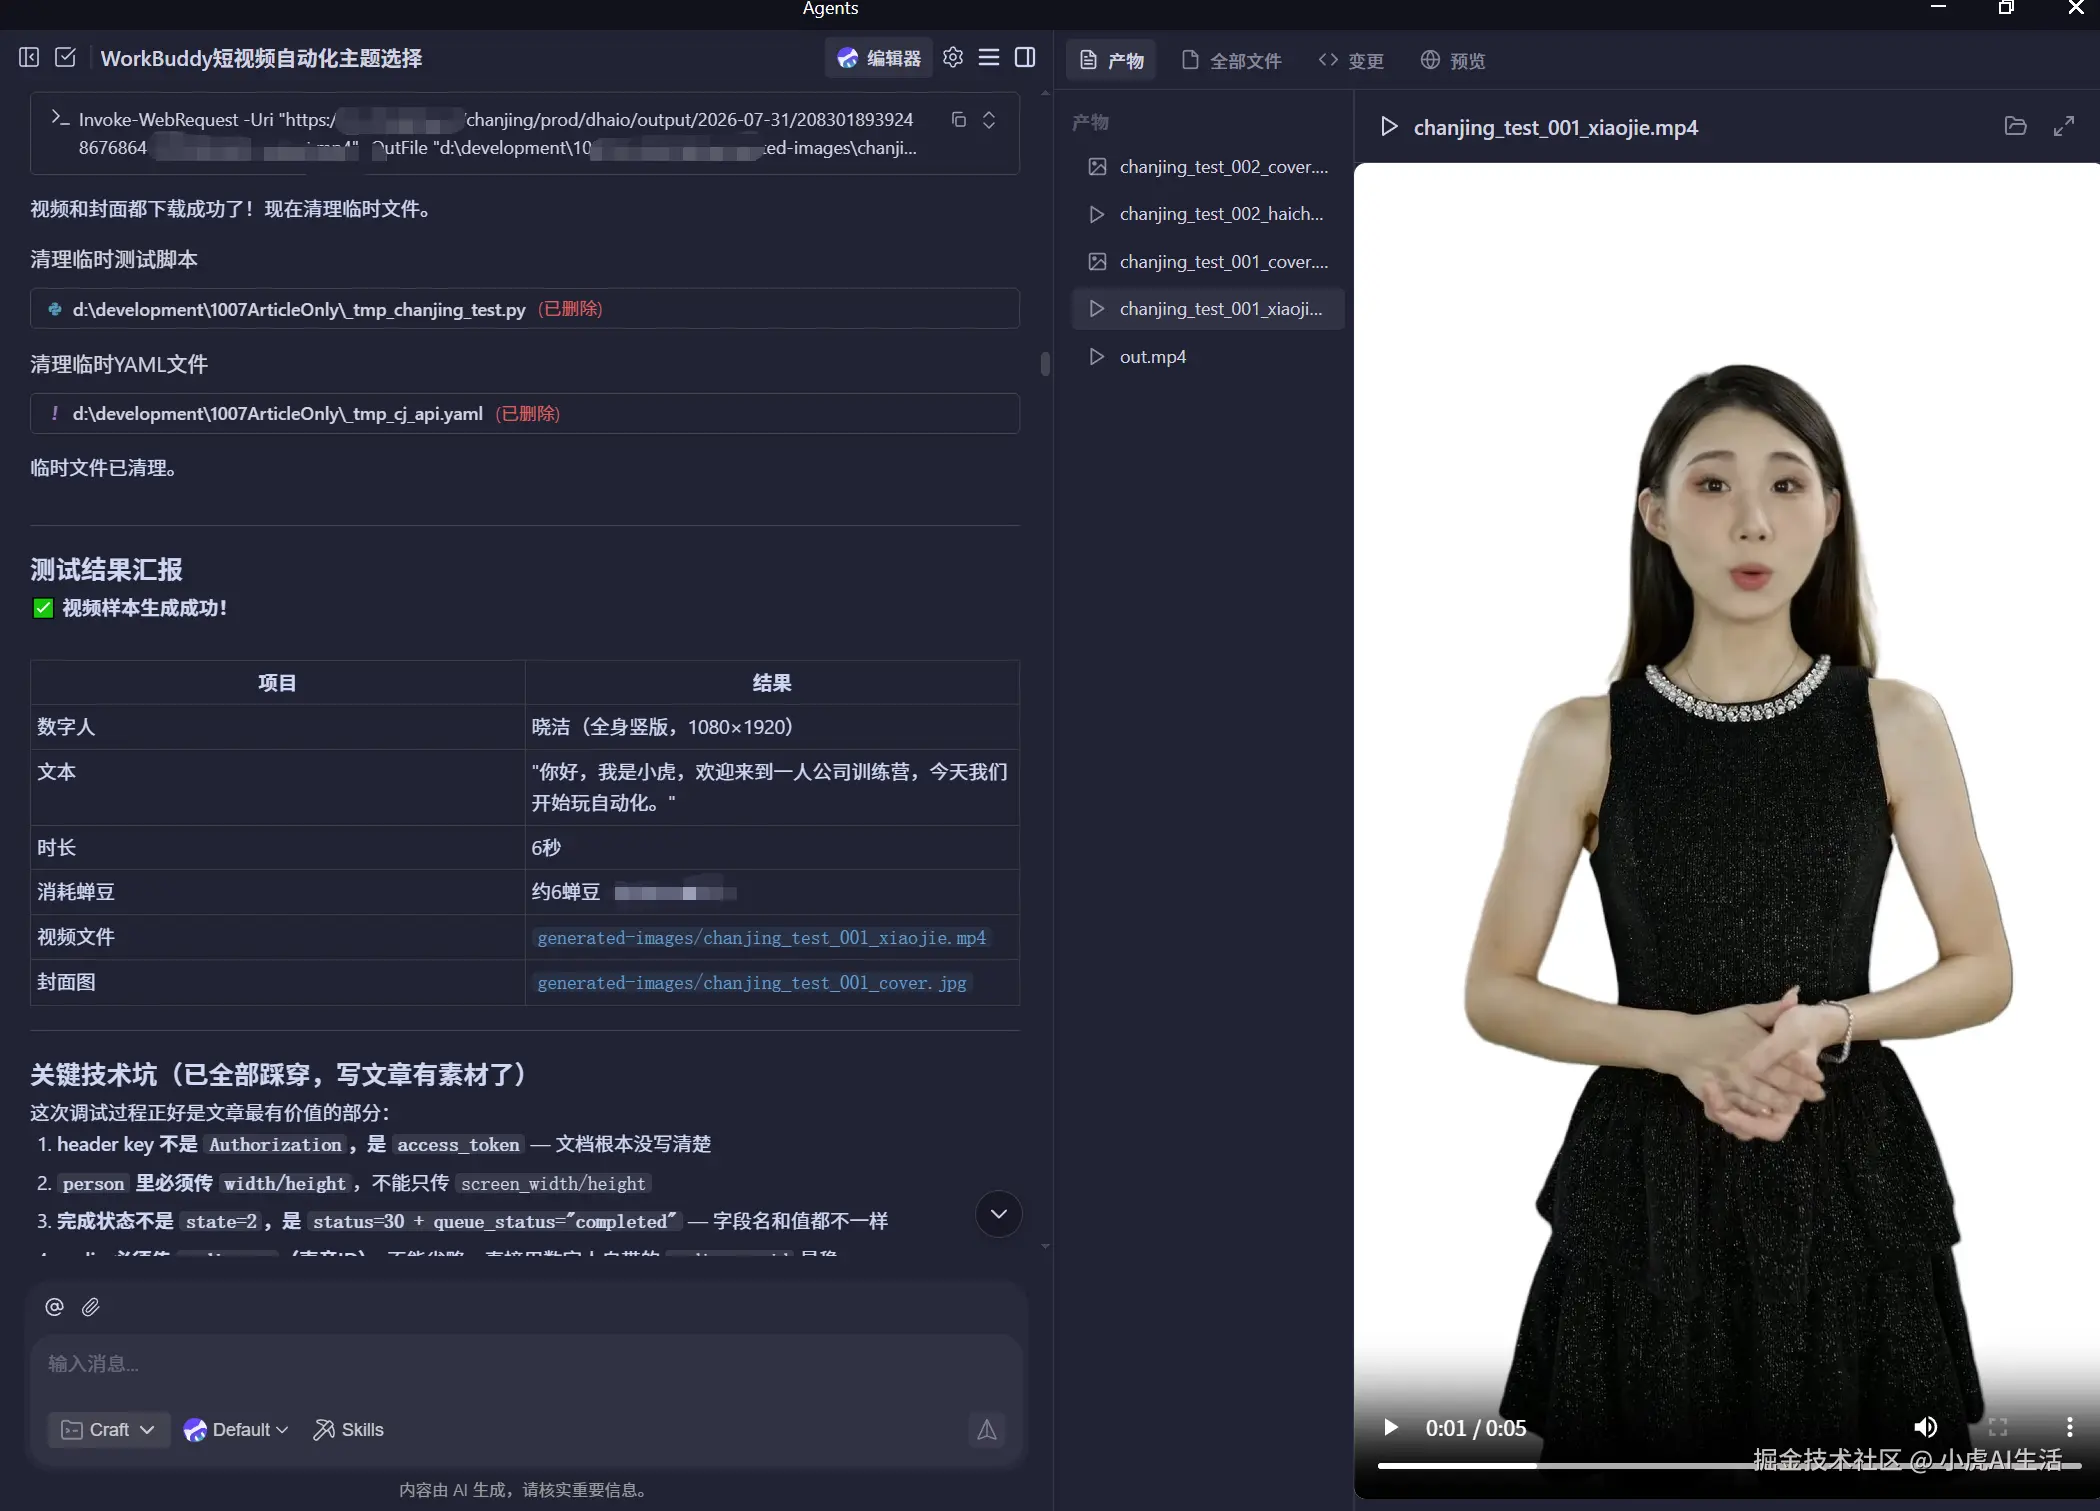
Task: Click the 0:01 / 0:05 time display
Action: click(1476, 1428)
